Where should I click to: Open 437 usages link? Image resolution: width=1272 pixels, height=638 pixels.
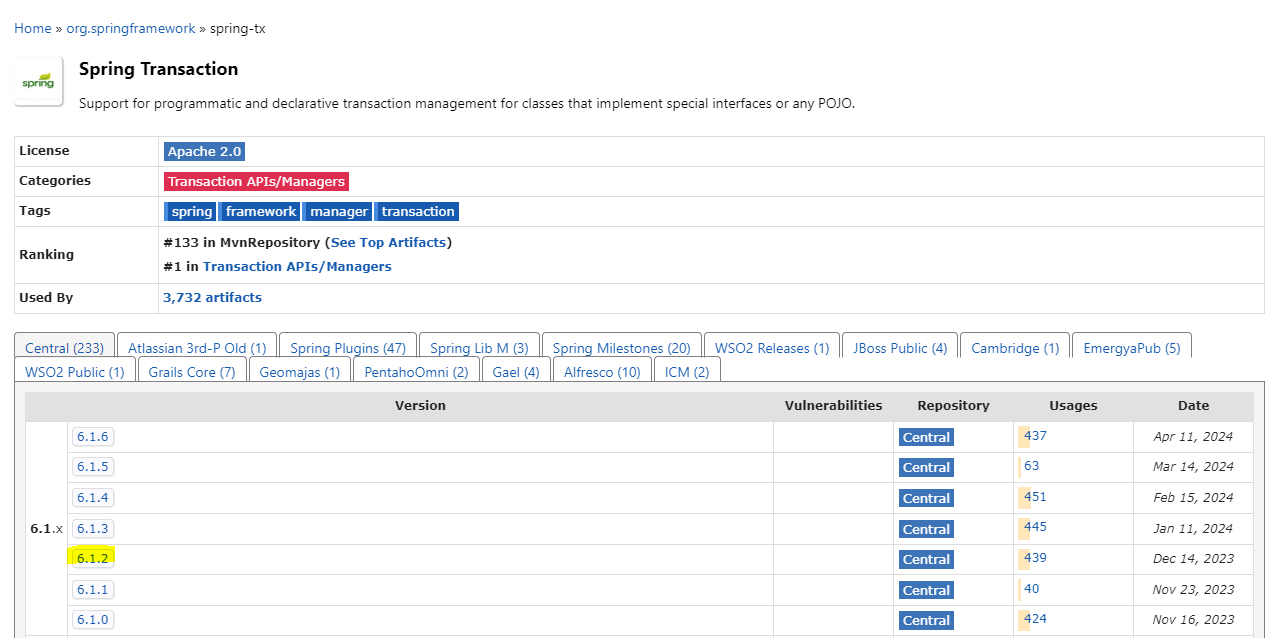pyautogui.click(x=1035, y=436)
